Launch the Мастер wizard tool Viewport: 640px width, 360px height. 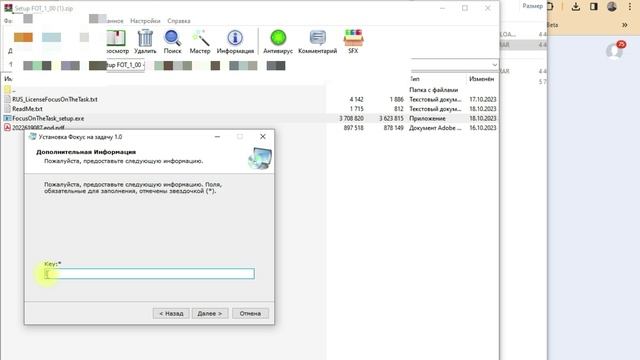point(200,41)
